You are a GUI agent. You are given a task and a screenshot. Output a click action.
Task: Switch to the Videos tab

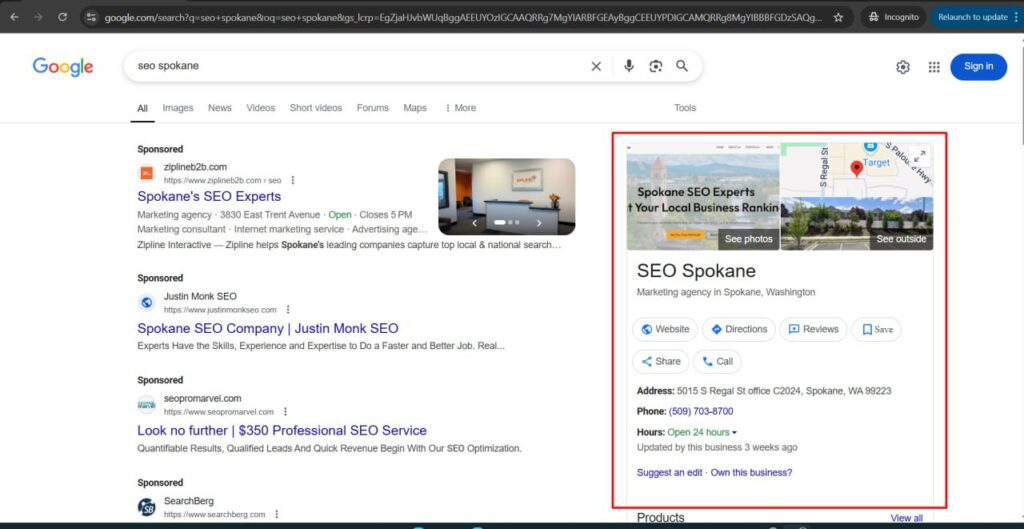[261, 108]
